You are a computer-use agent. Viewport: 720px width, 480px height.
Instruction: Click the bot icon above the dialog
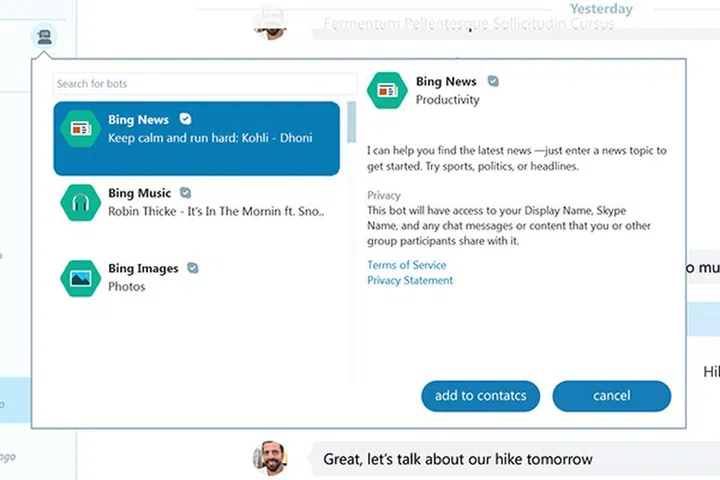click(44, 38)
